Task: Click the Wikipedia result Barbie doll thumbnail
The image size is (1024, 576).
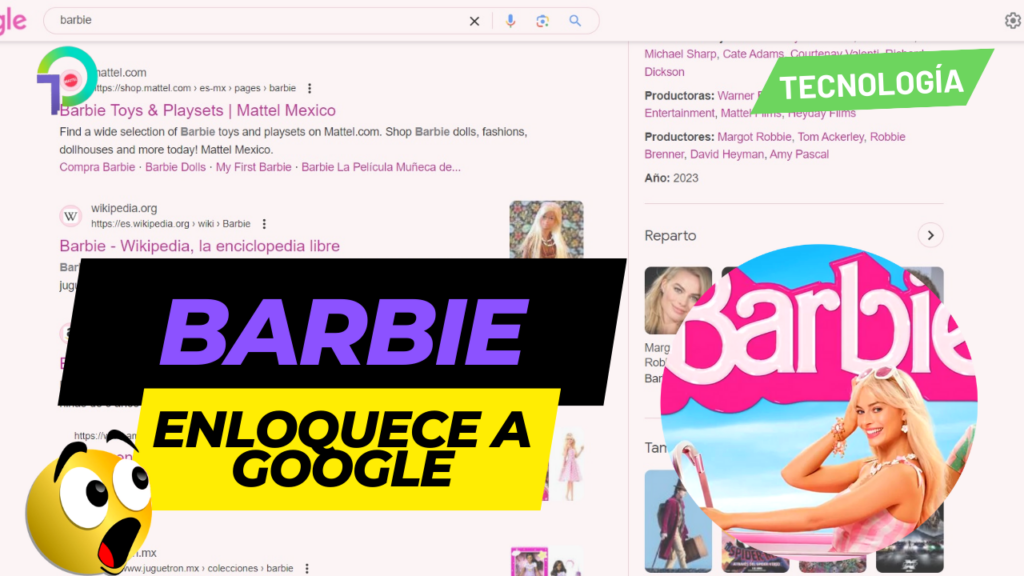Action: click(x=547, y=230)
